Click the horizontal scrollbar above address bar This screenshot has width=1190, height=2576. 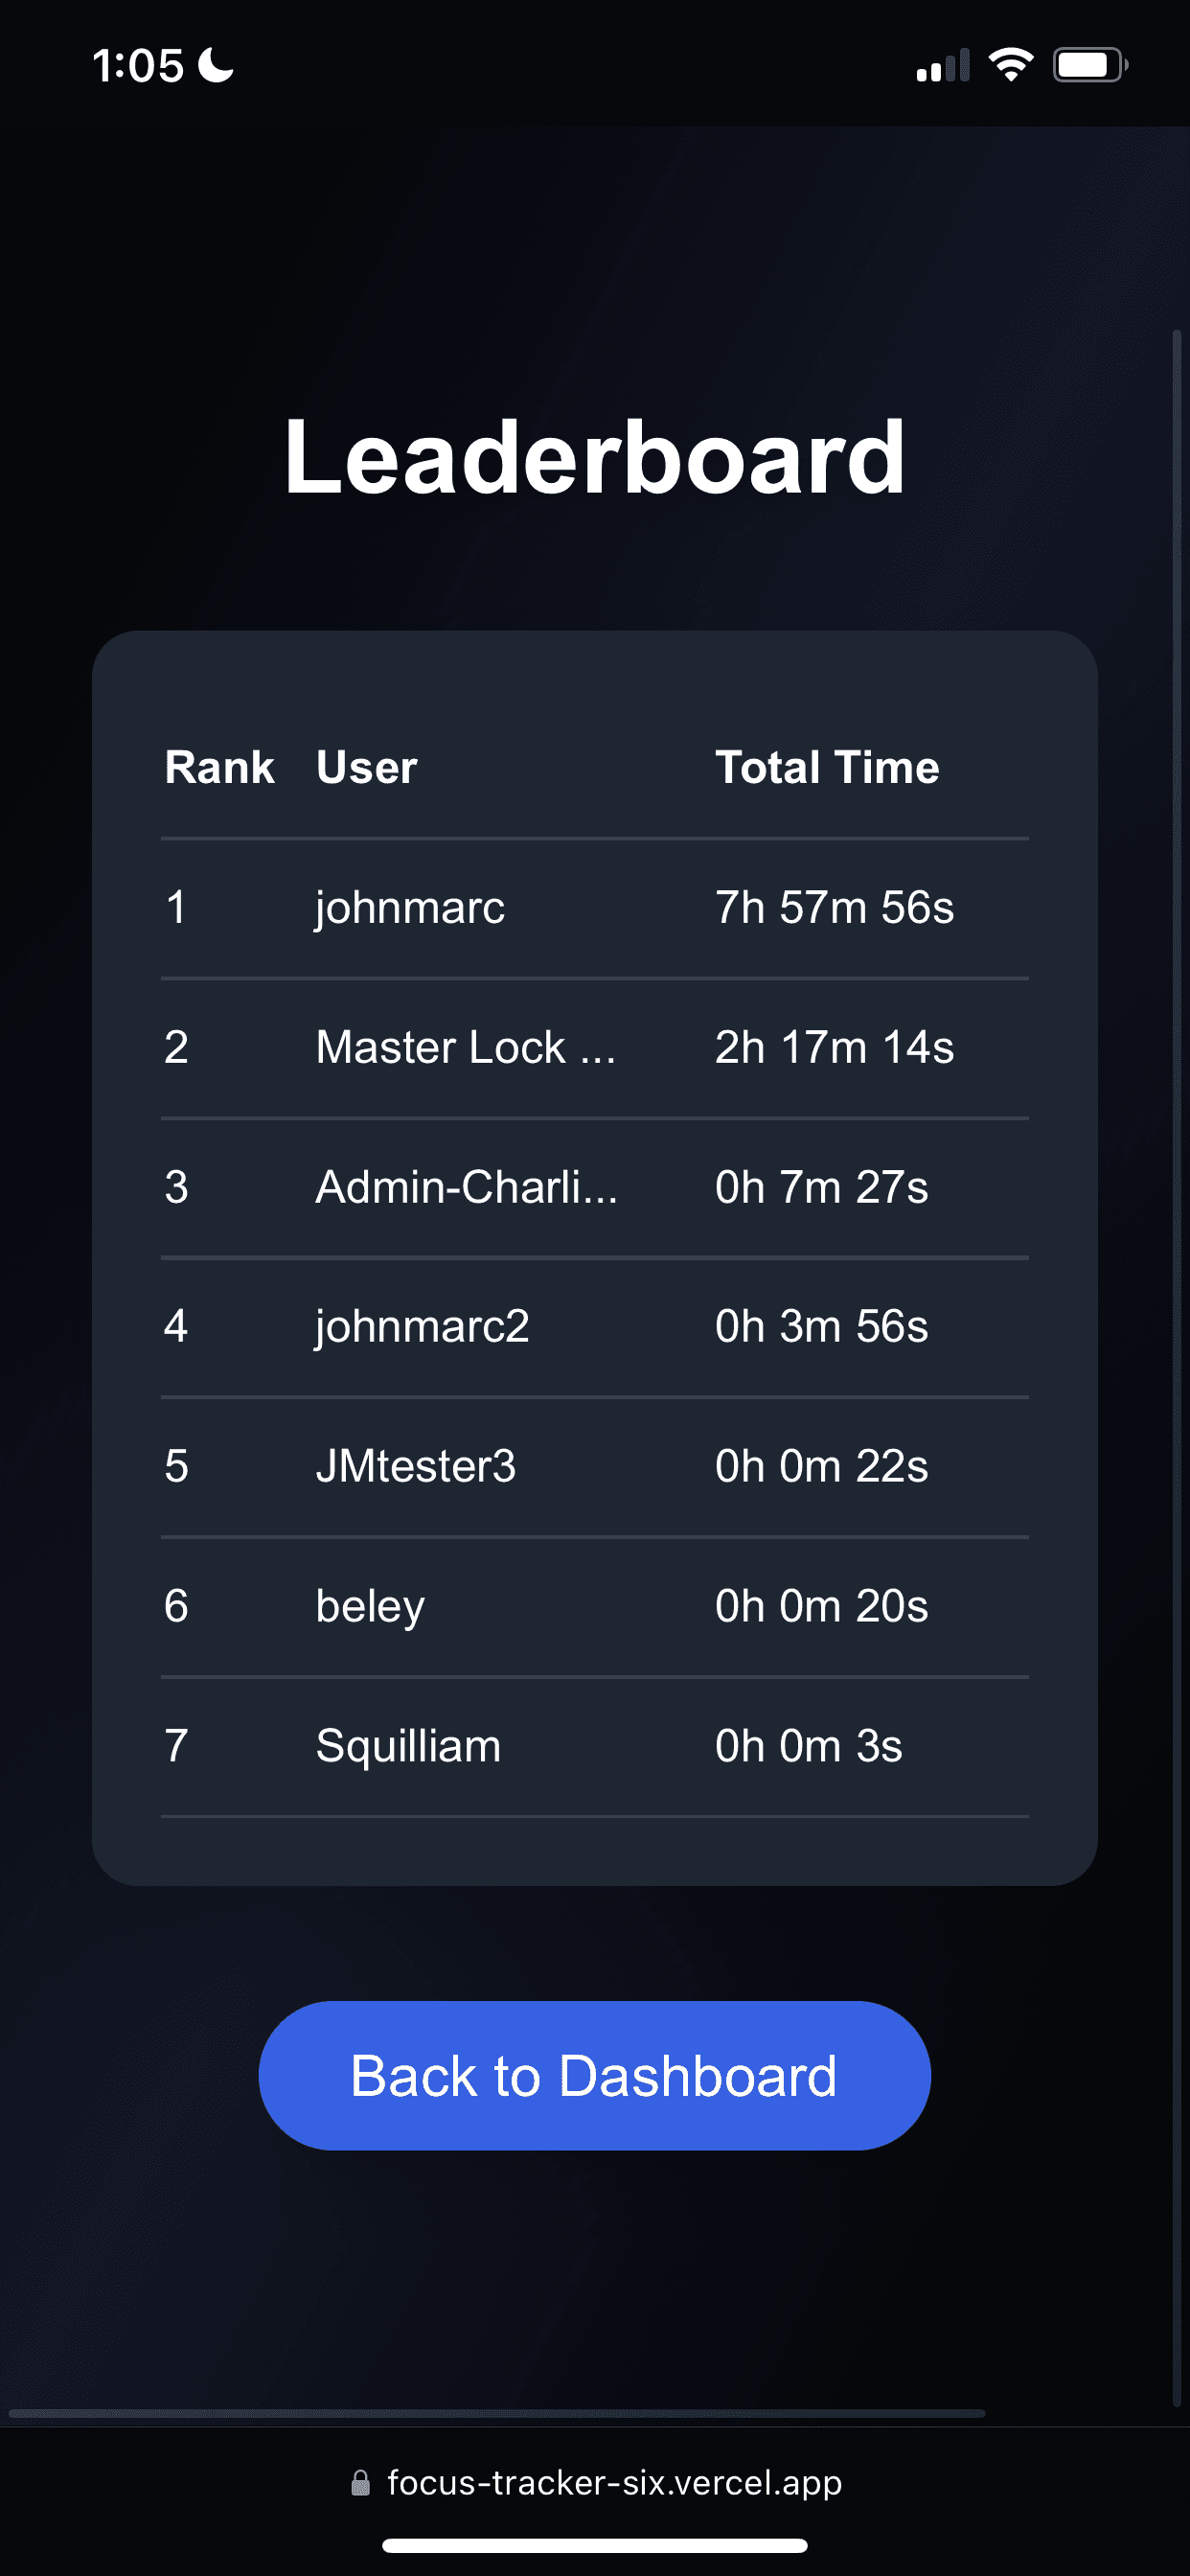click(x=496, y=2413)
